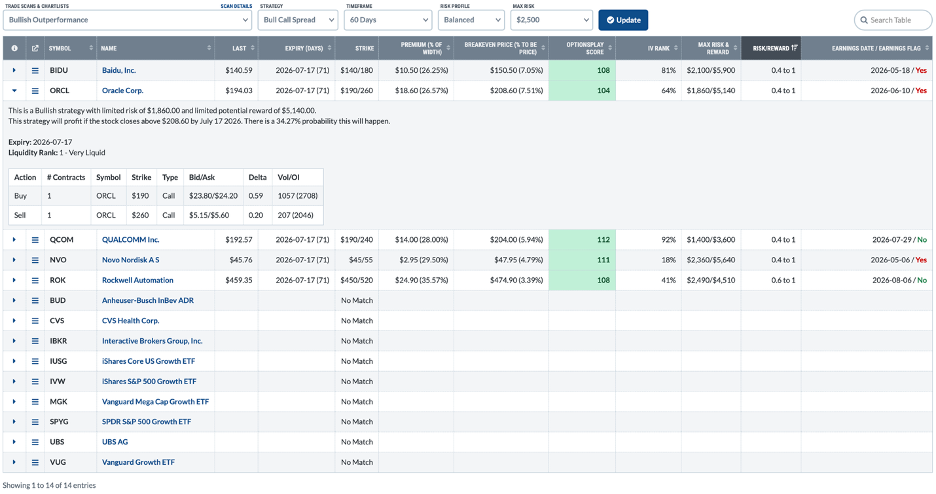Open the menu icon for the NVO row
This screenshot has height=494, width=936.
tap(35, 260)
